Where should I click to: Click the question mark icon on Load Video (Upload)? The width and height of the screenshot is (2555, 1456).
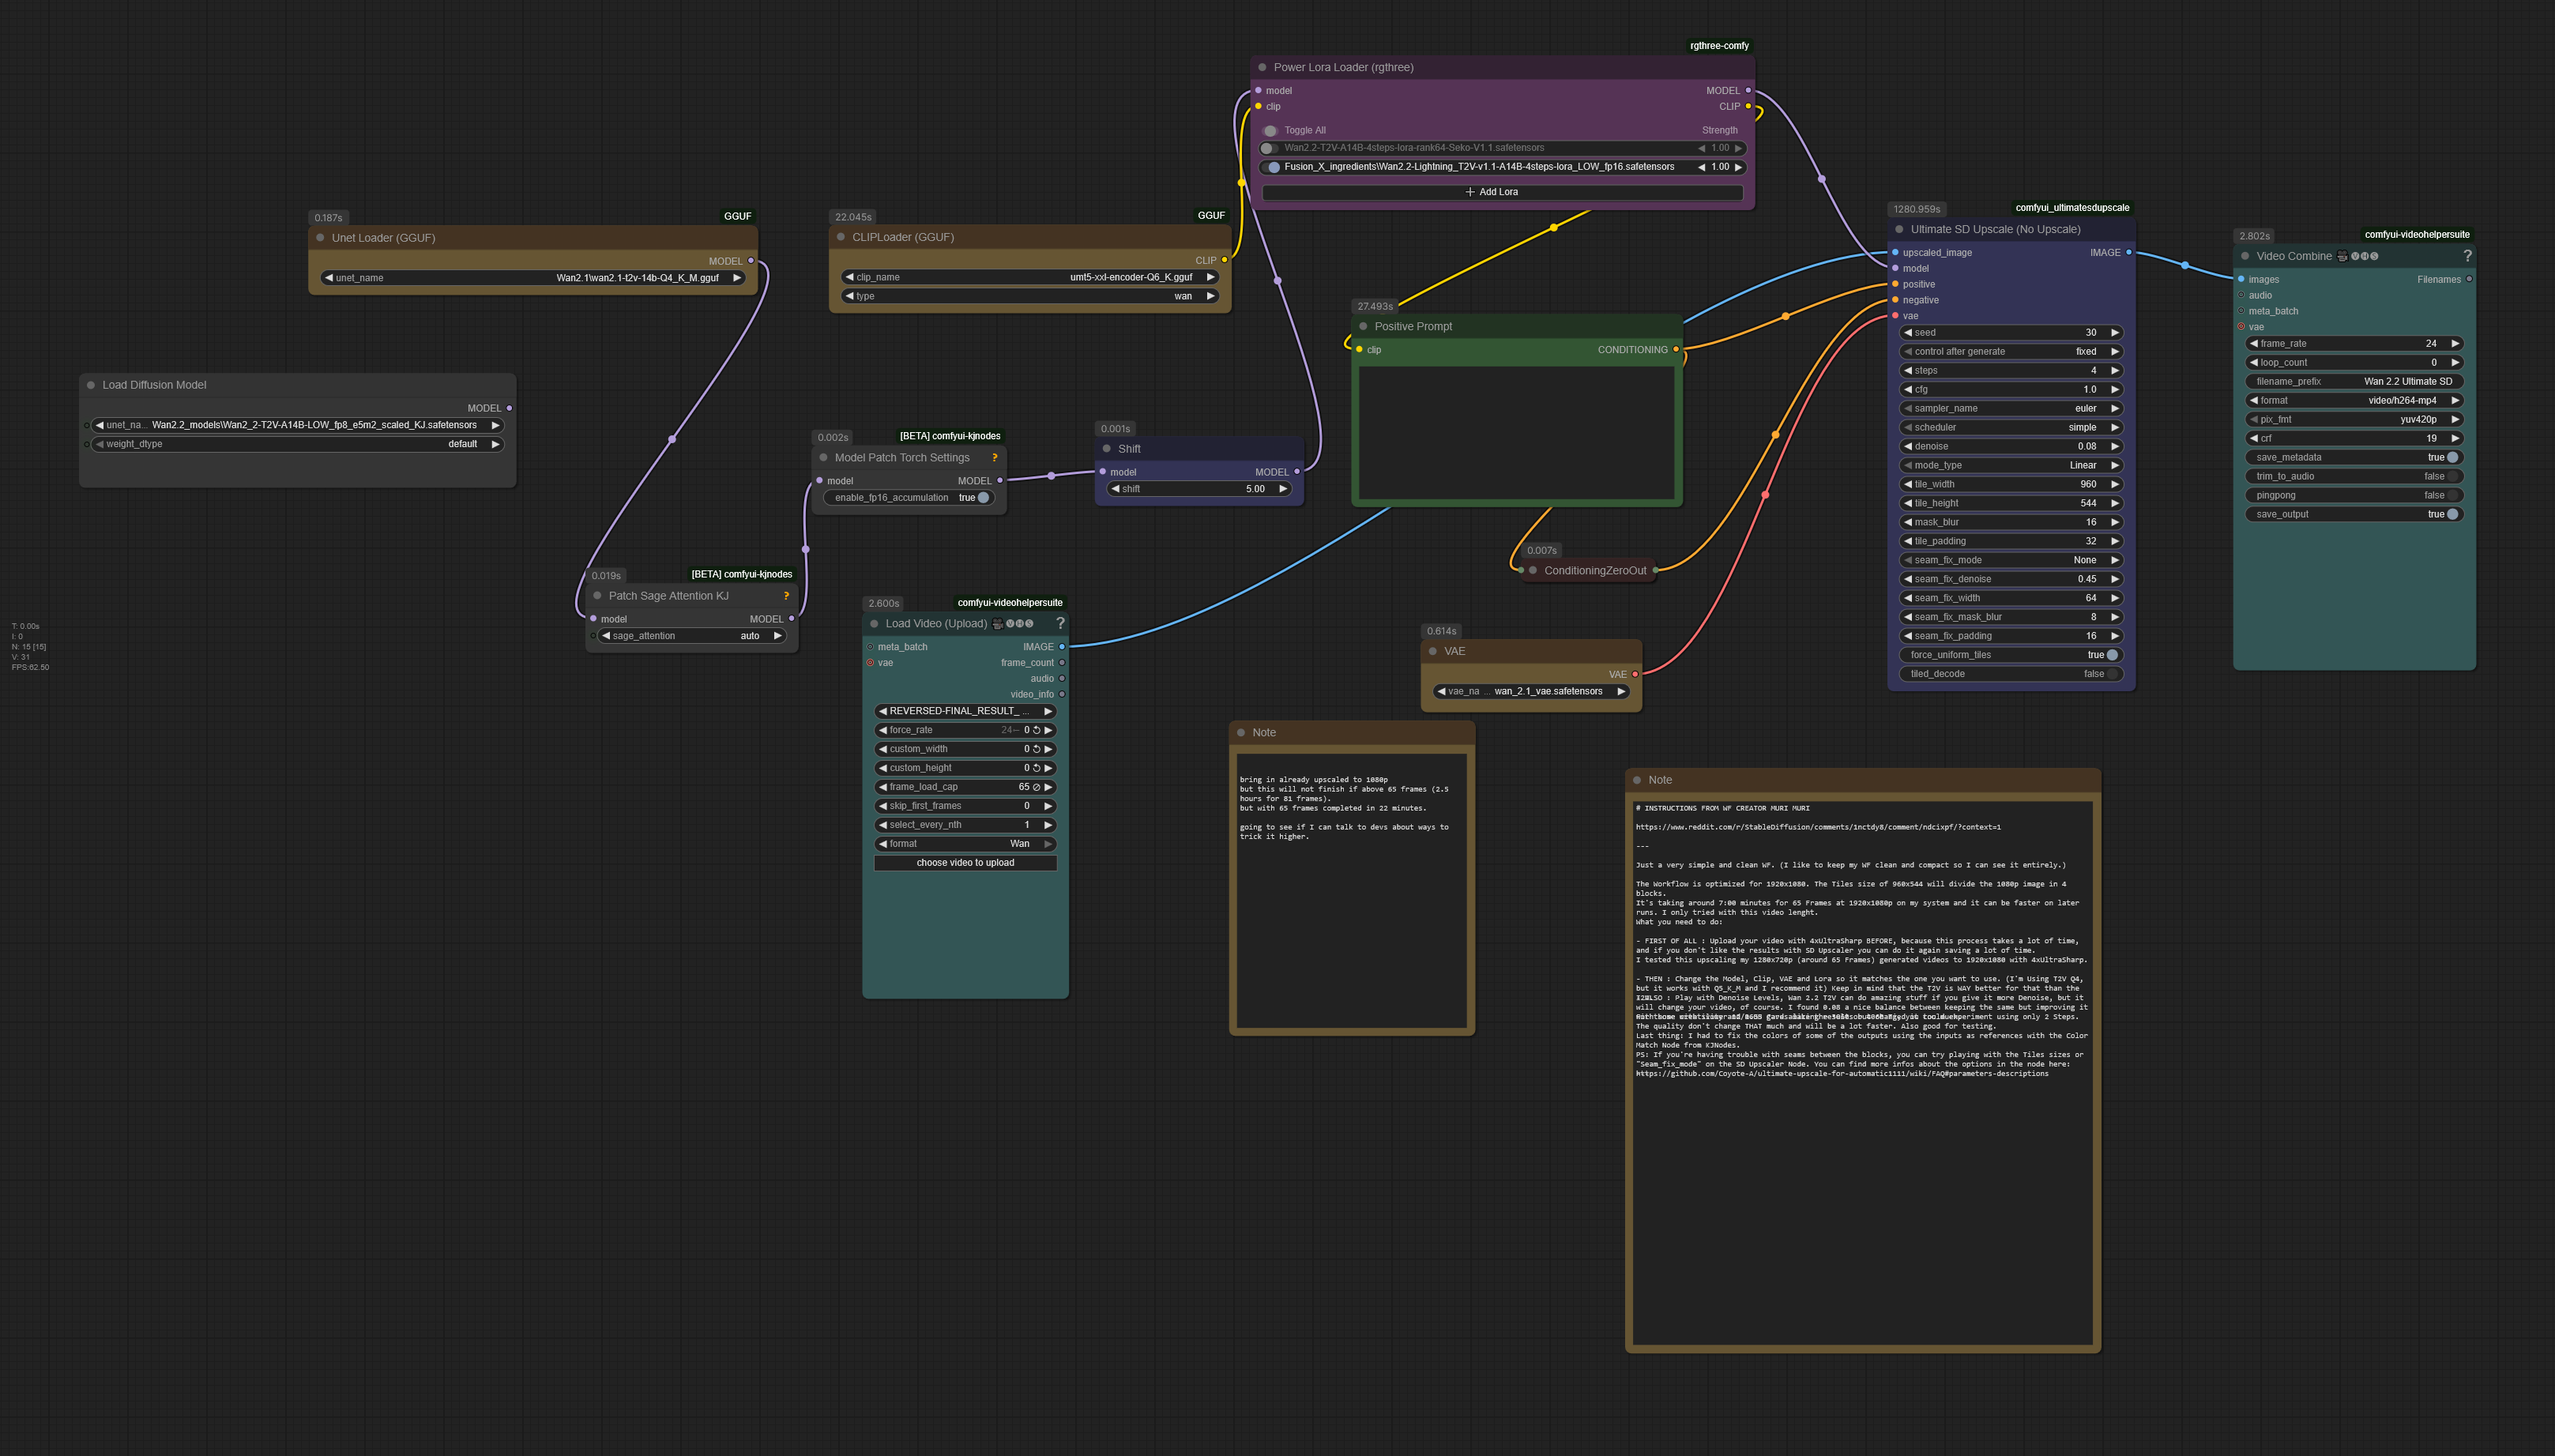click(x=1061, y=623)
